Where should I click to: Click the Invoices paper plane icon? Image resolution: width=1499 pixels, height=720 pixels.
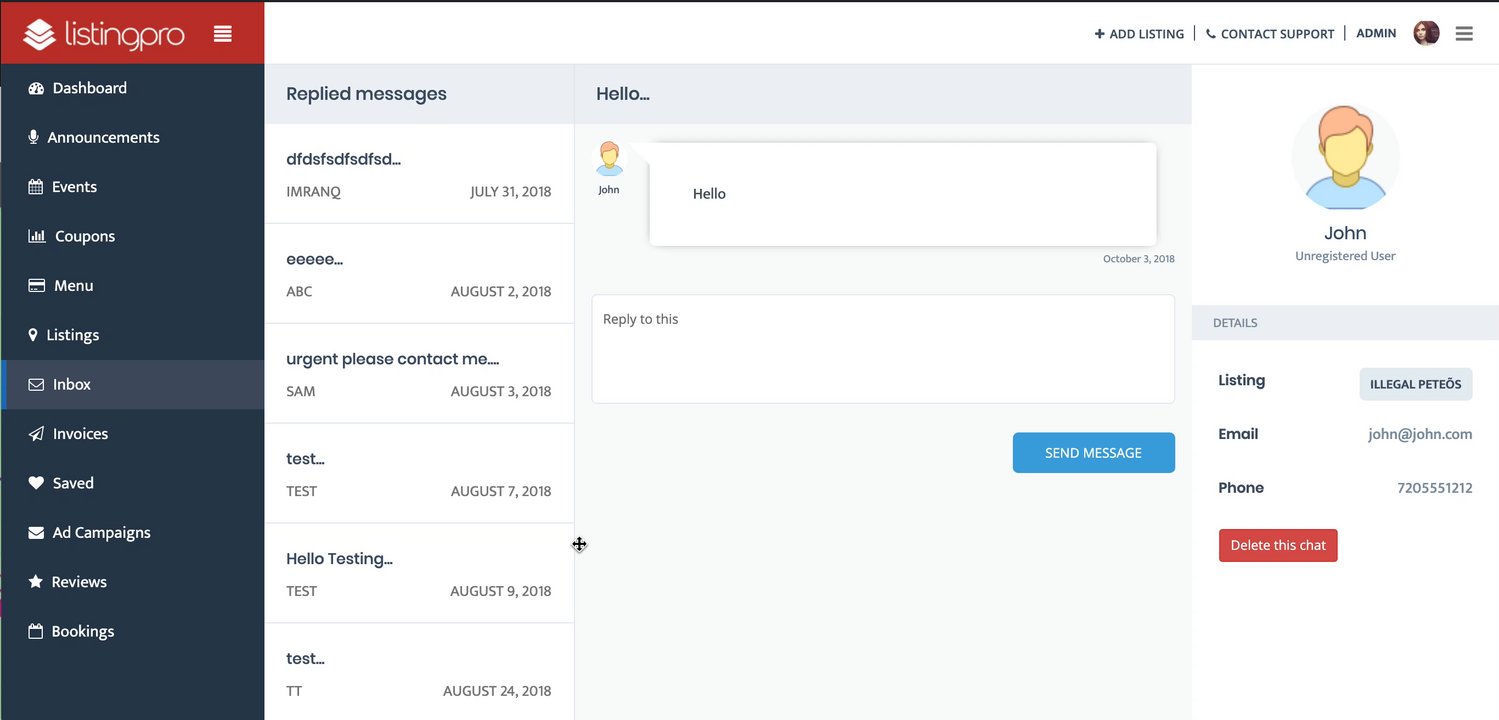[x=36, y=434]
